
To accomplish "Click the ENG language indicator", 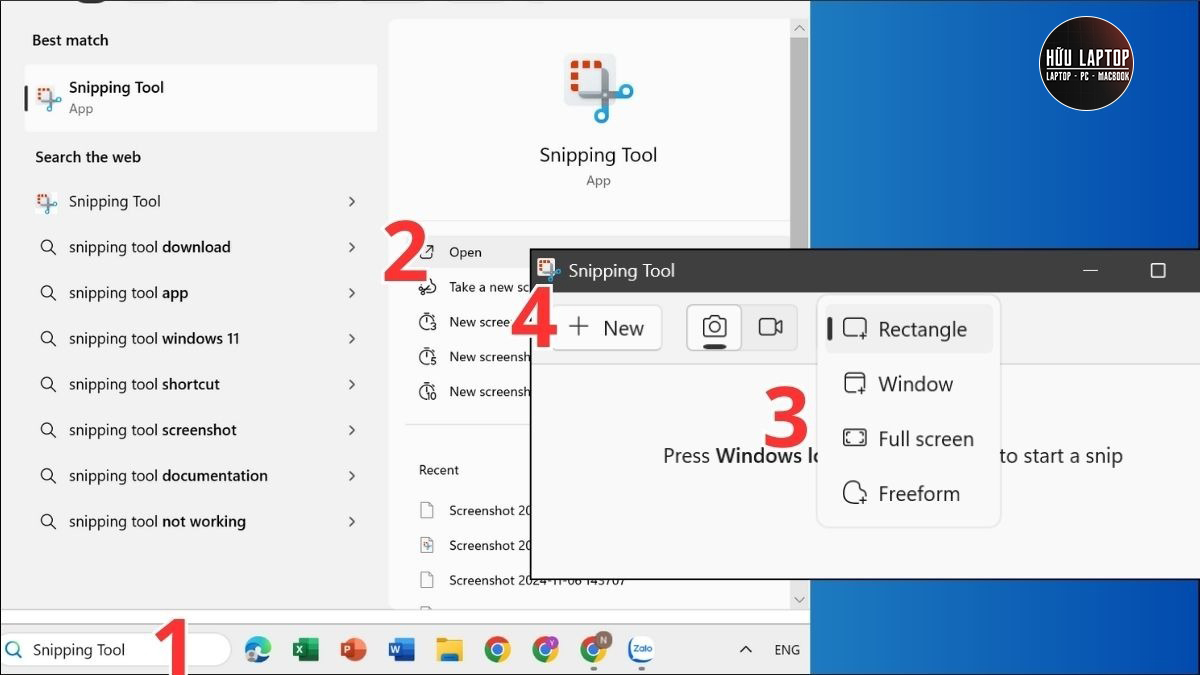I will [787, 650].
